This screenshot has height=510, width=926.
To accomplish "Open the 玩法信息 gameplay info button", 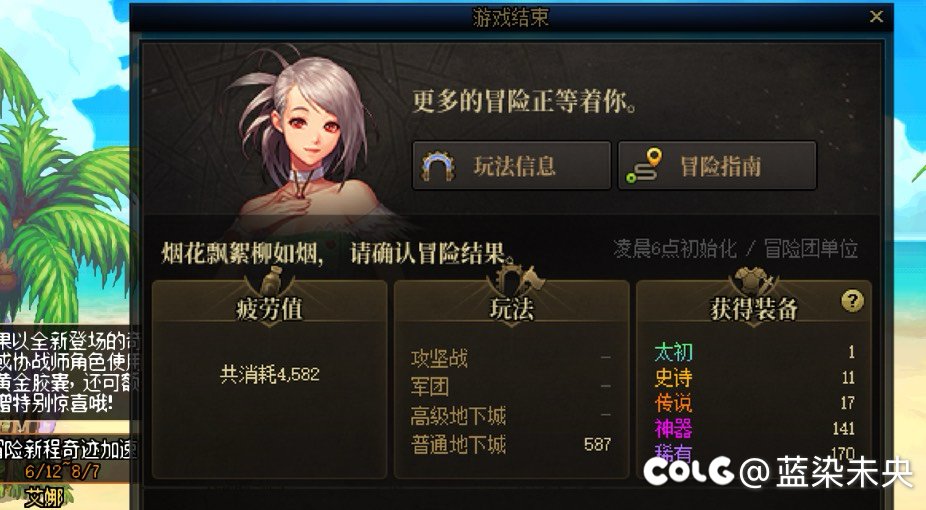I will (x=511, y=166).
